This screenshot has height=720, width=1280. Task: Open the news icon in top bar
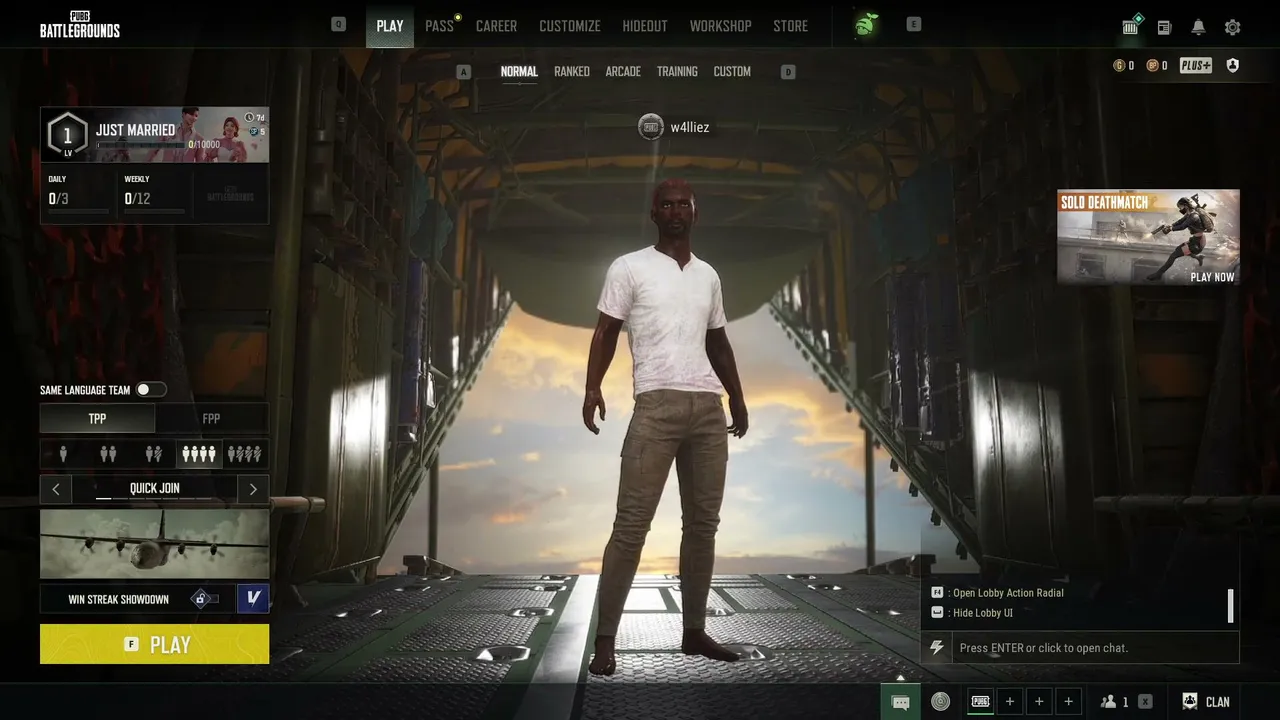coord(1164,27)
